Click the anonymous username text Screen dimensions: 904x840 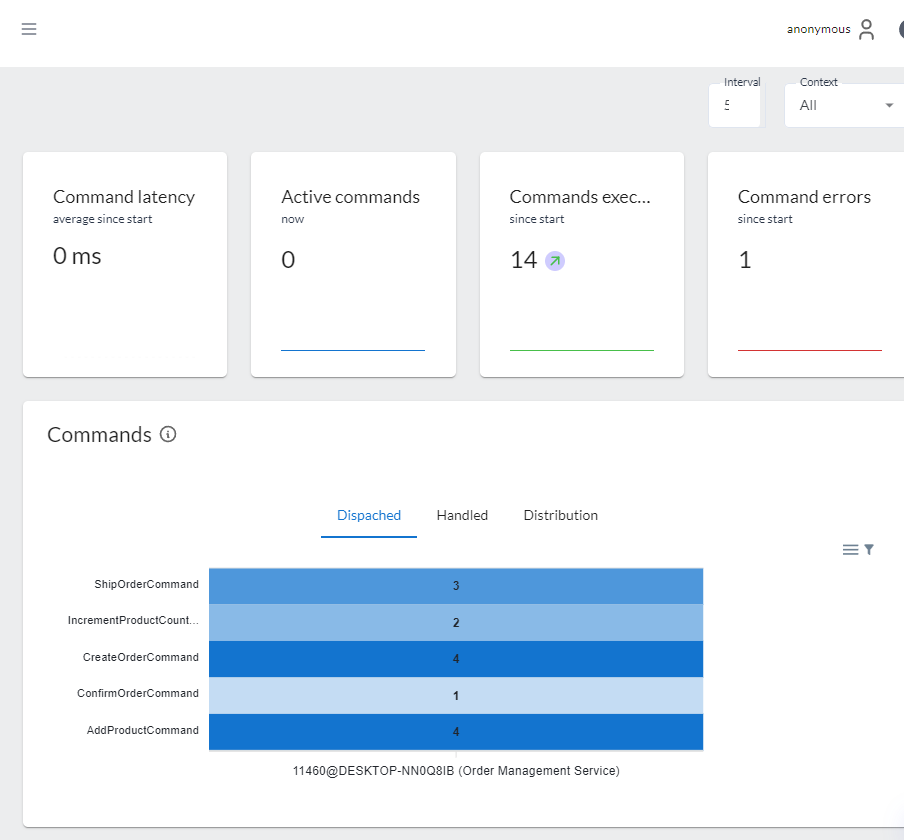819,29
